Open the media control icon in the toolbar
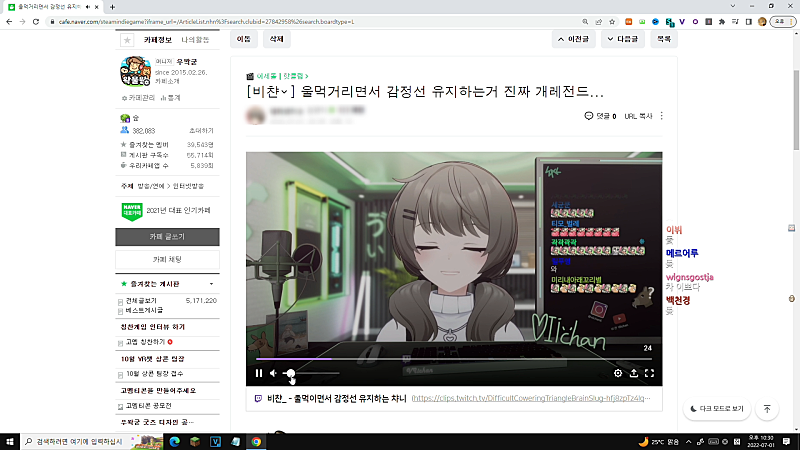The height and width of the screenshot is (450, 800). pos(735,21)
